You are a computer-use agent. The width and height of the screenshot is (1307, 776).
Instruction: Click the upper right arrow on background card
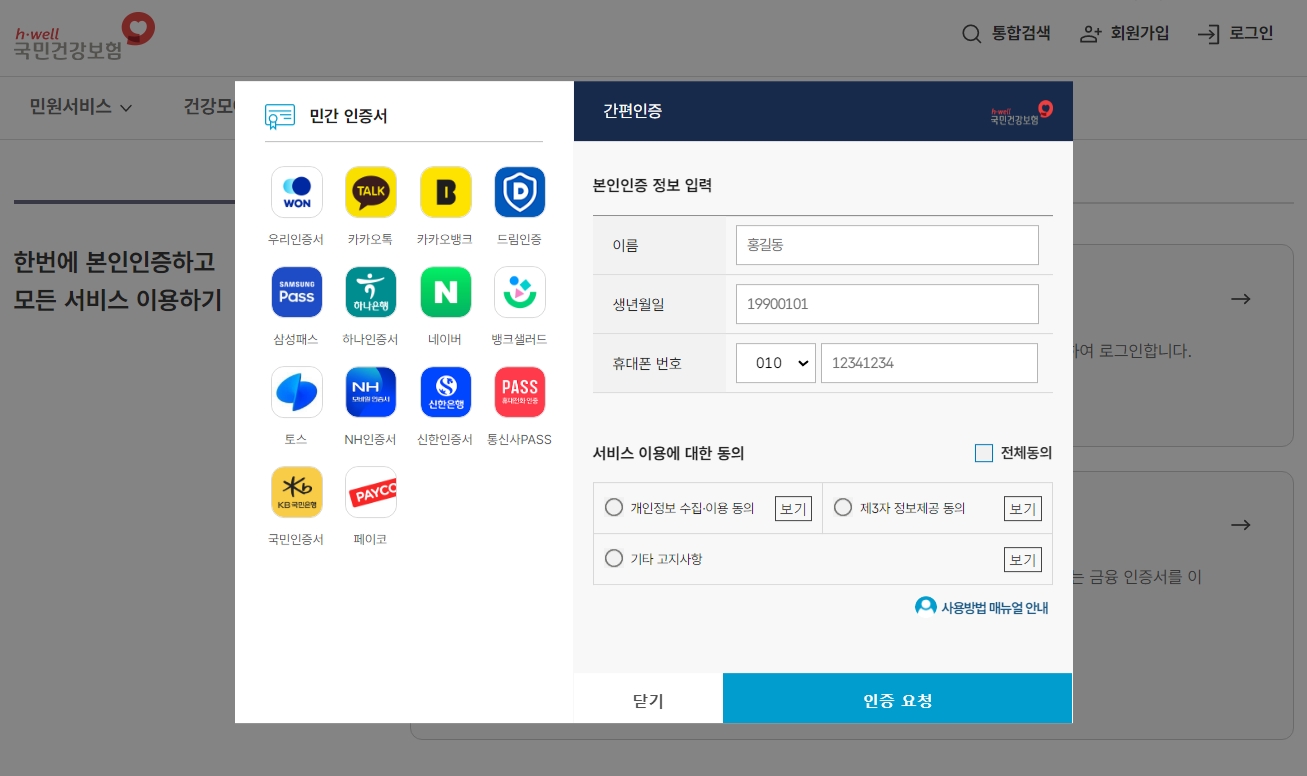(1241, 299)
